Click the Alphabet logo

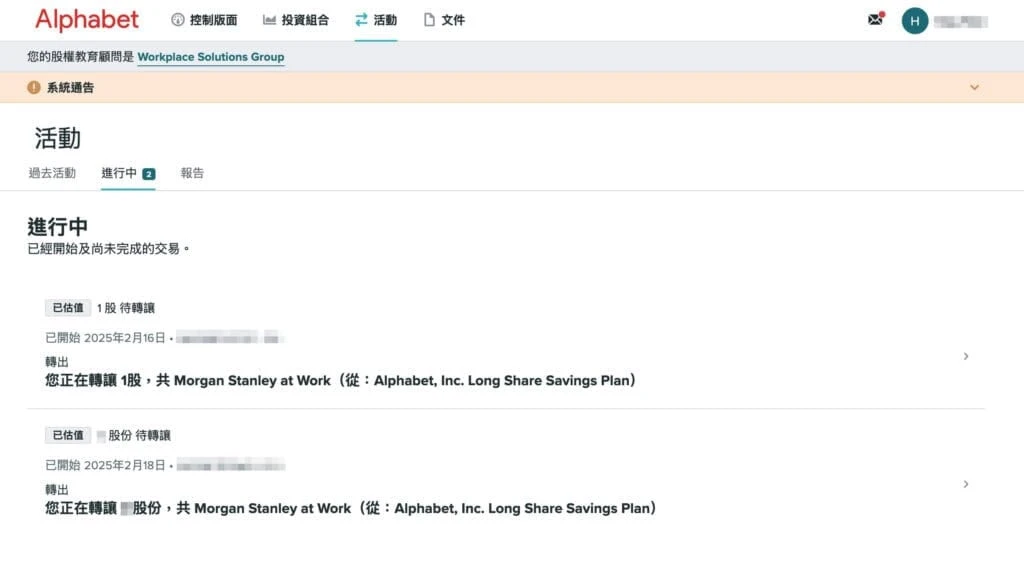tap(87, 20)
